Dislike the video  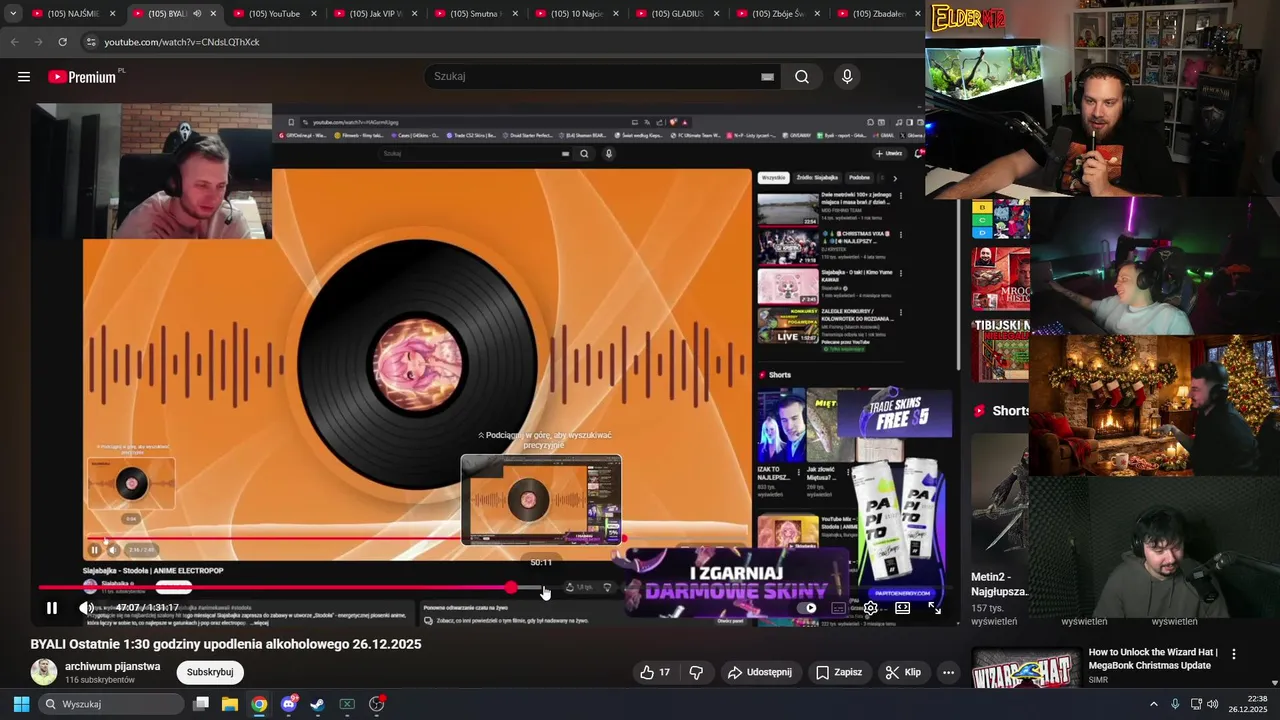pyautogui.click(x=697, y=672)
